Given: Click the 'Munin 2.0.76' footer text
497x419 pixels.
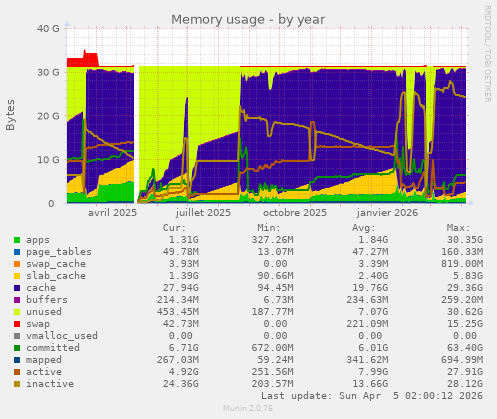Looking at the screenshot, I should (x=248, y=408).
